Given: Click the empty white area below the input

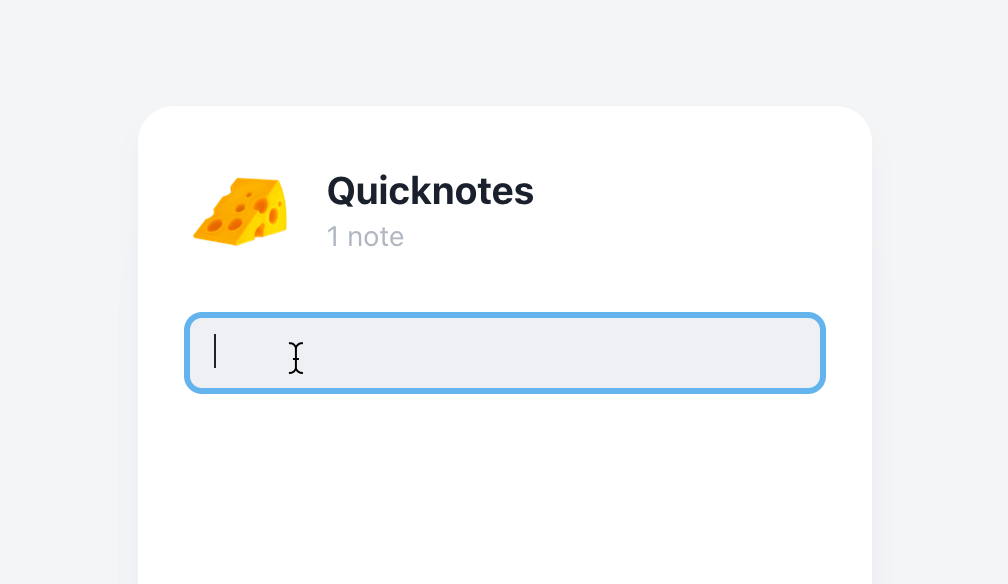Looking at the screenshot, I should [505, 489].
